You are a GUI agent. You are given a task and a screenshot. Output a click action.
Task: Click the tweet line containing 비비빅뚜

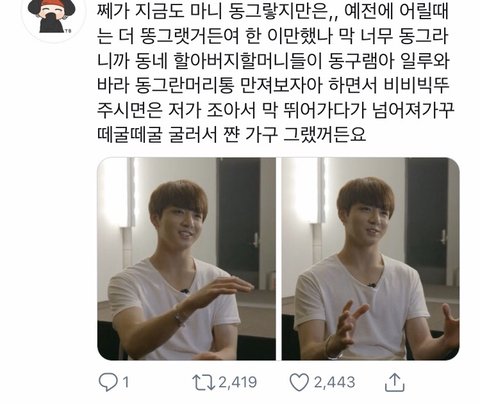[273, 85]
